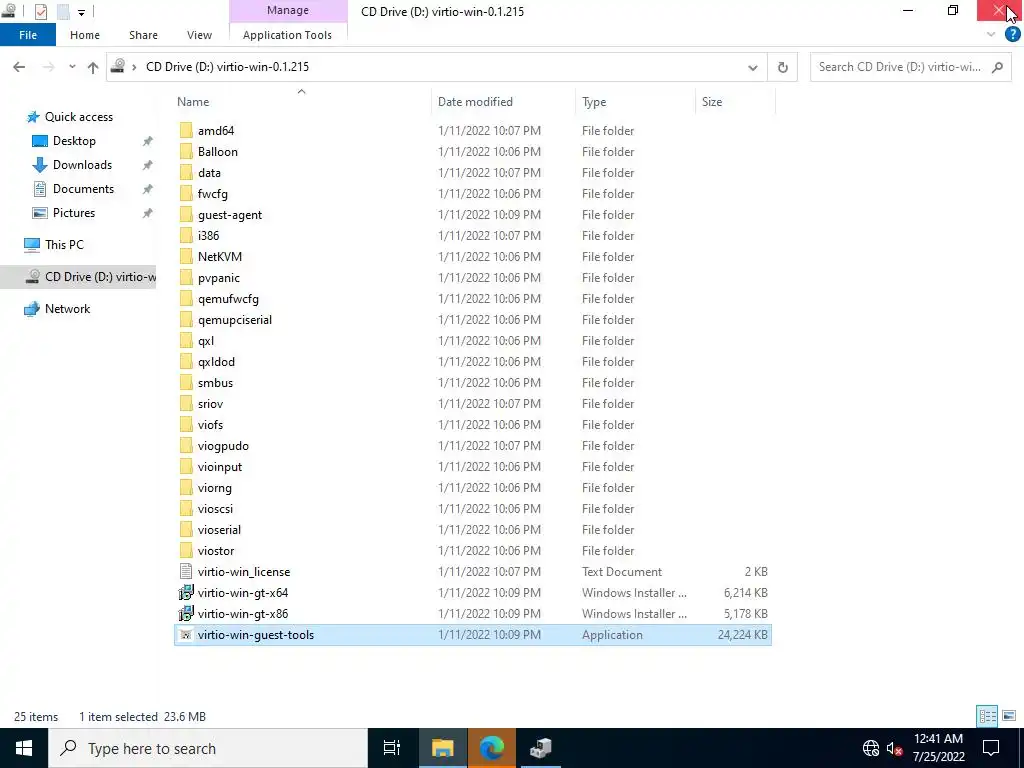1024x768 pixels.
Task: Go up one folder level with the up arrow
Action: (x=93, y=67)
